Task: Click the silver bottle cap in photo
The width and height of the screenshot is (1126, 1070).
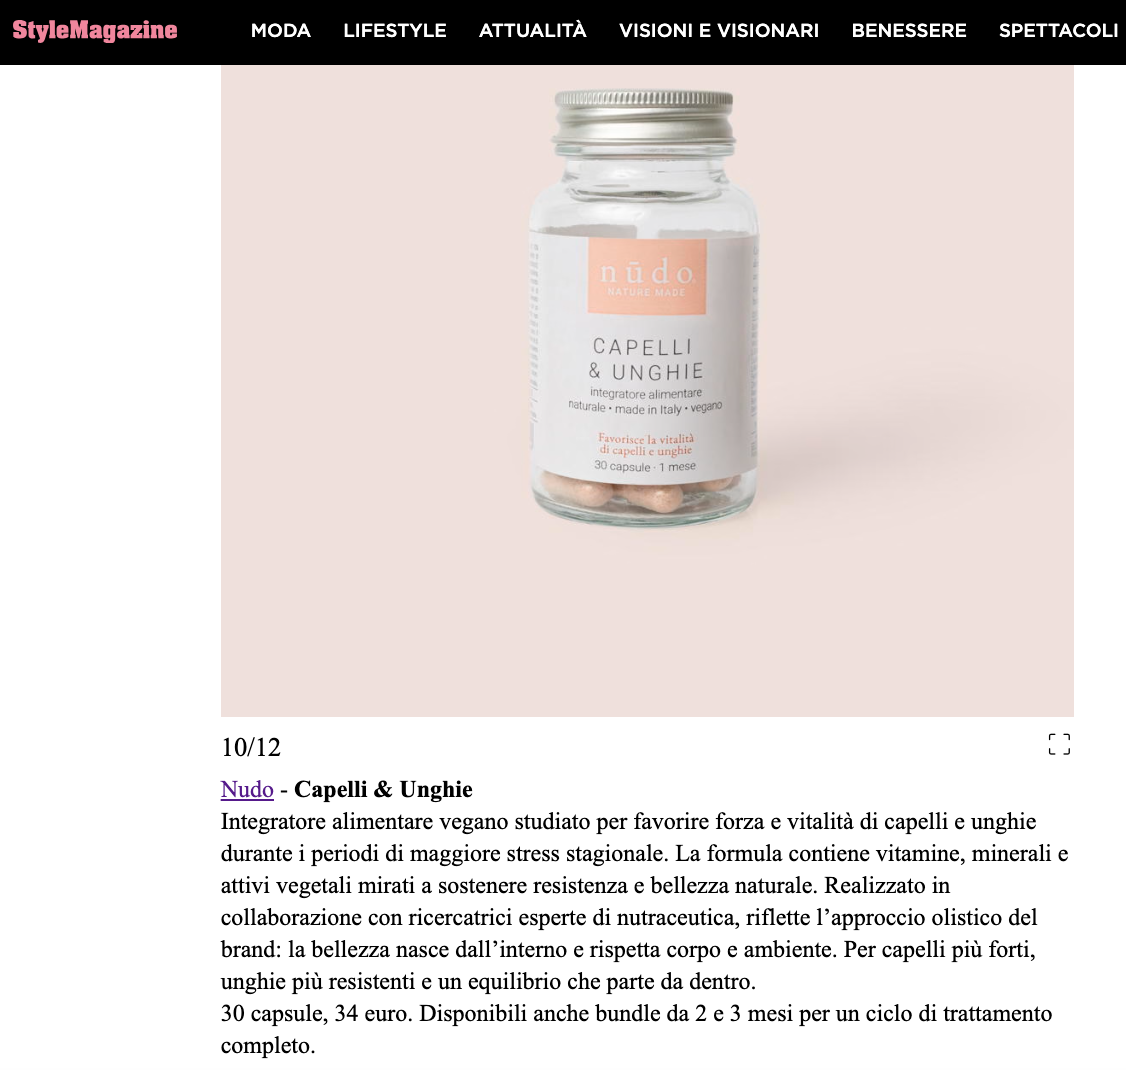Action: pyautogui.click(x=644, y=118)
